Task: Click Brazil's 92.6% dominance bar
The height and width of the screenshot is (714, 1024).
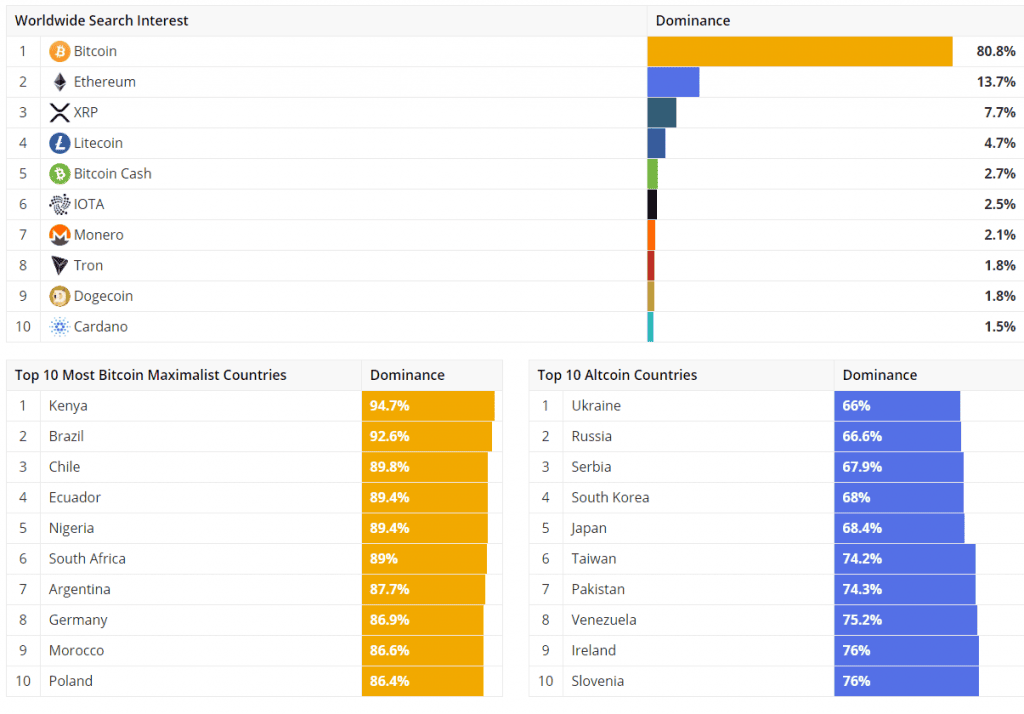Action: [x=426, y=436]
